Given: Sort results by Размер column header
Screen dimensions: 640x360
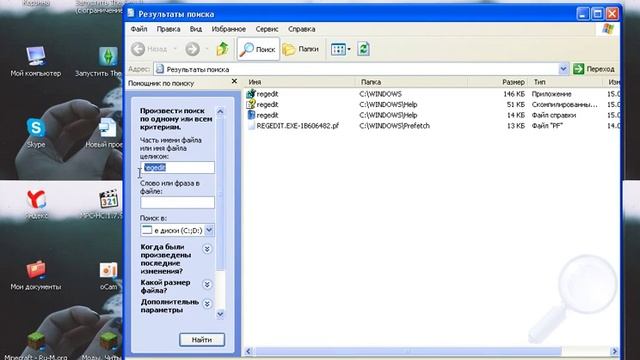Looking at the screenshot, I should point(498,82).
